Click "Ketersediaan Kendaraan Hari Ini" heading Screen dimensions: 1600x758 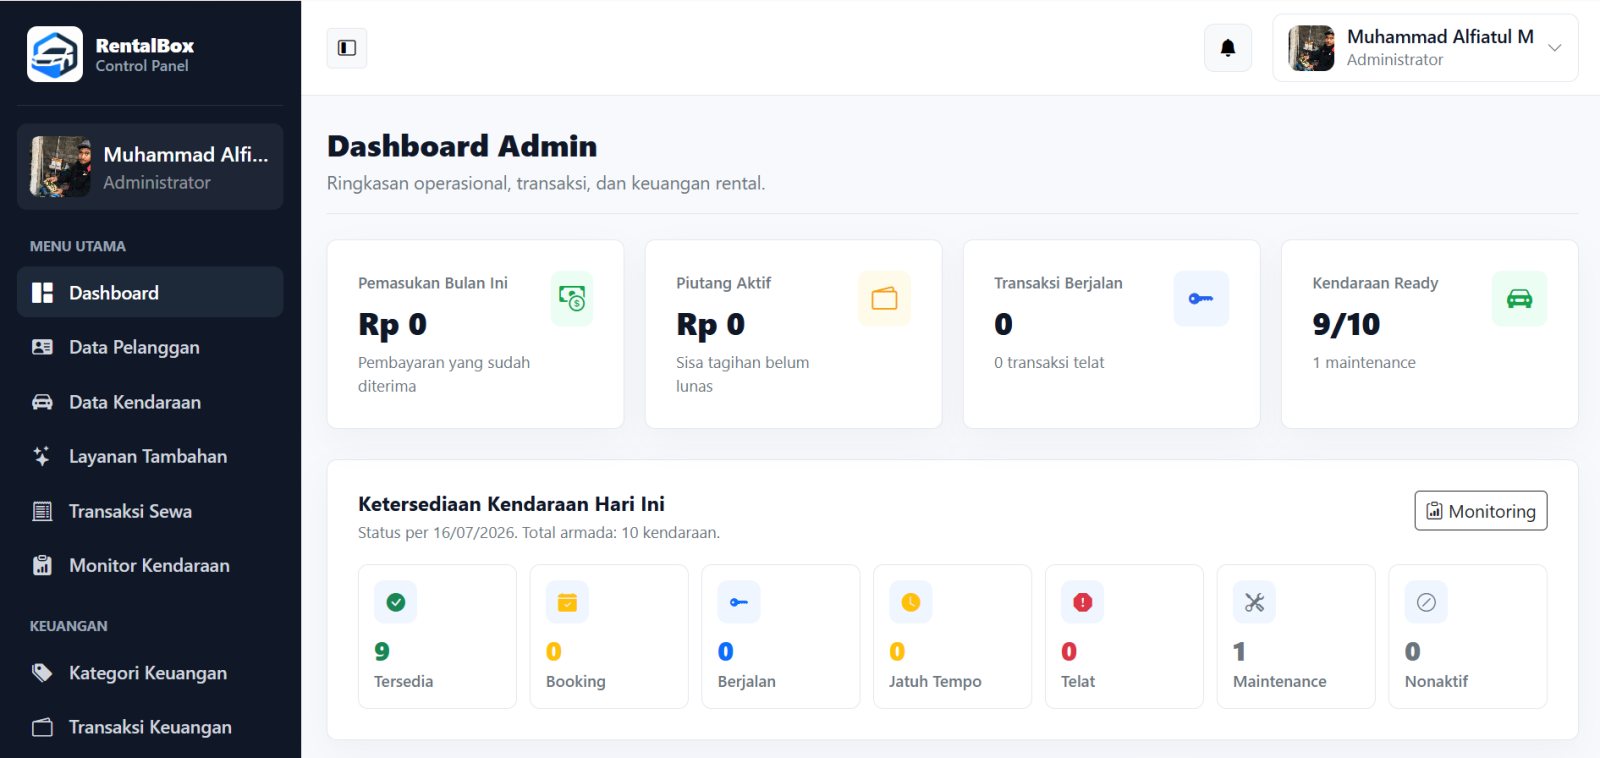click(511, 504)
